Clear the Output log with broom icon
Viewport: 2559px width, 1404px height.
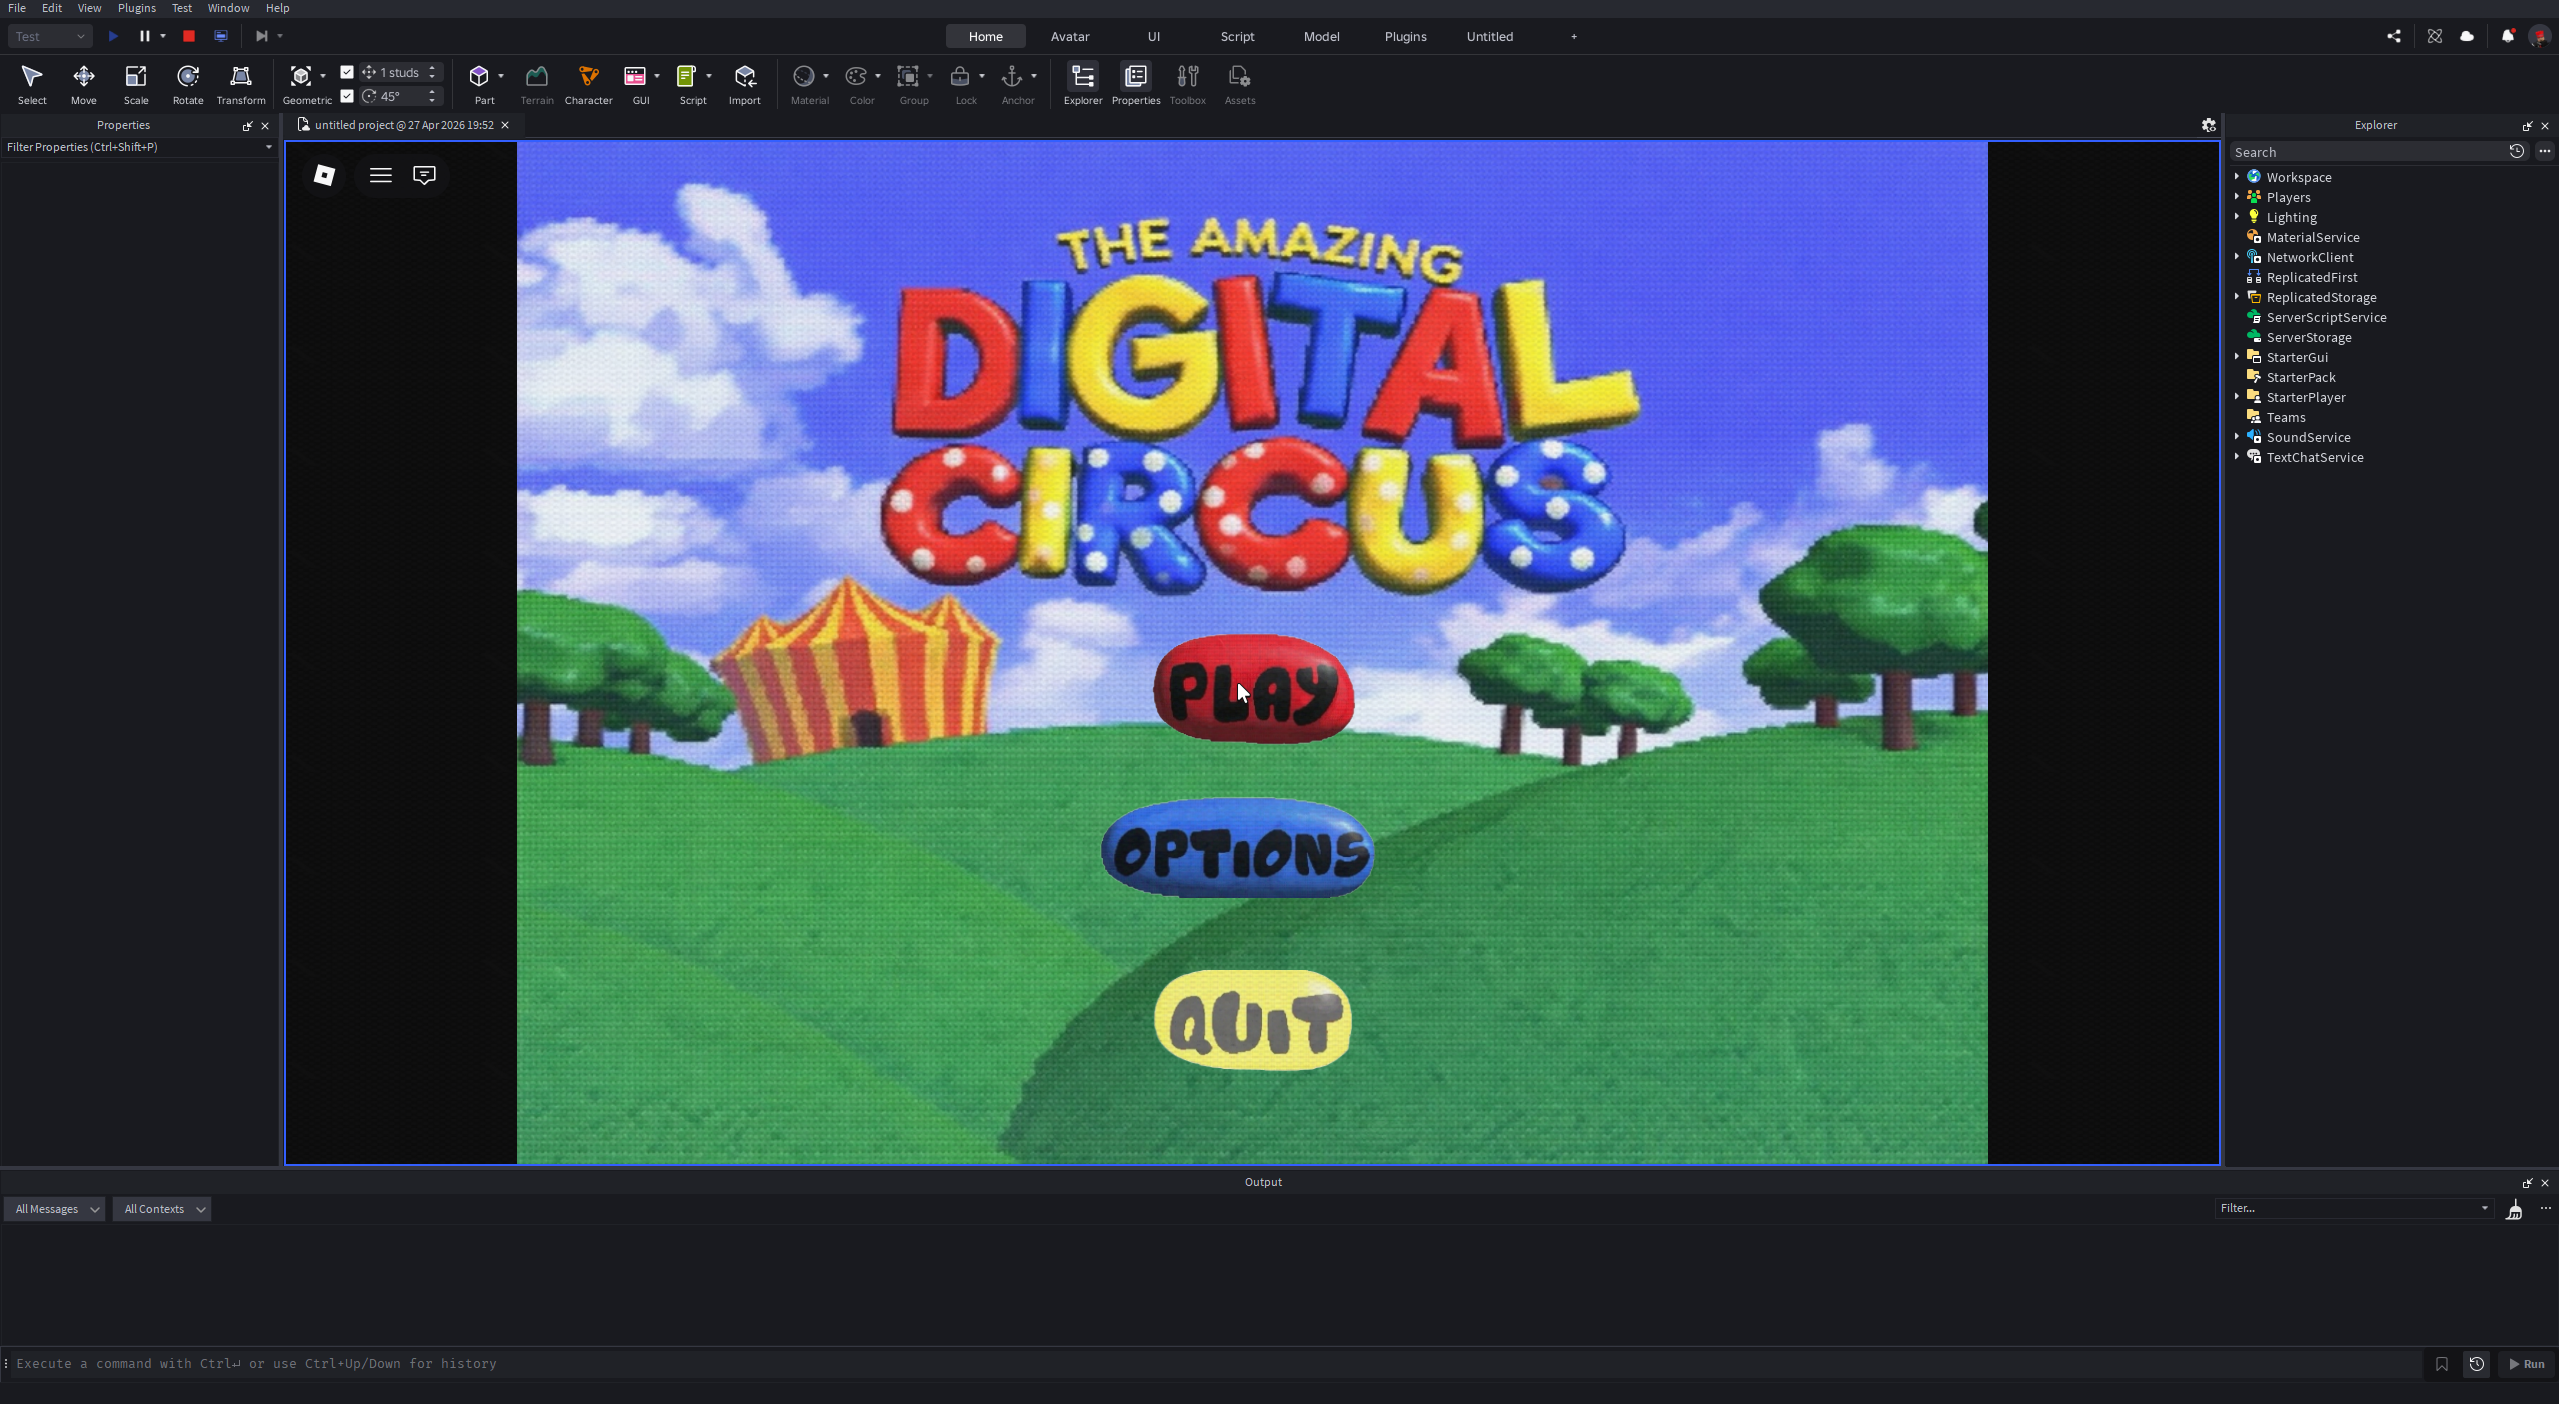(2514, 1210)
